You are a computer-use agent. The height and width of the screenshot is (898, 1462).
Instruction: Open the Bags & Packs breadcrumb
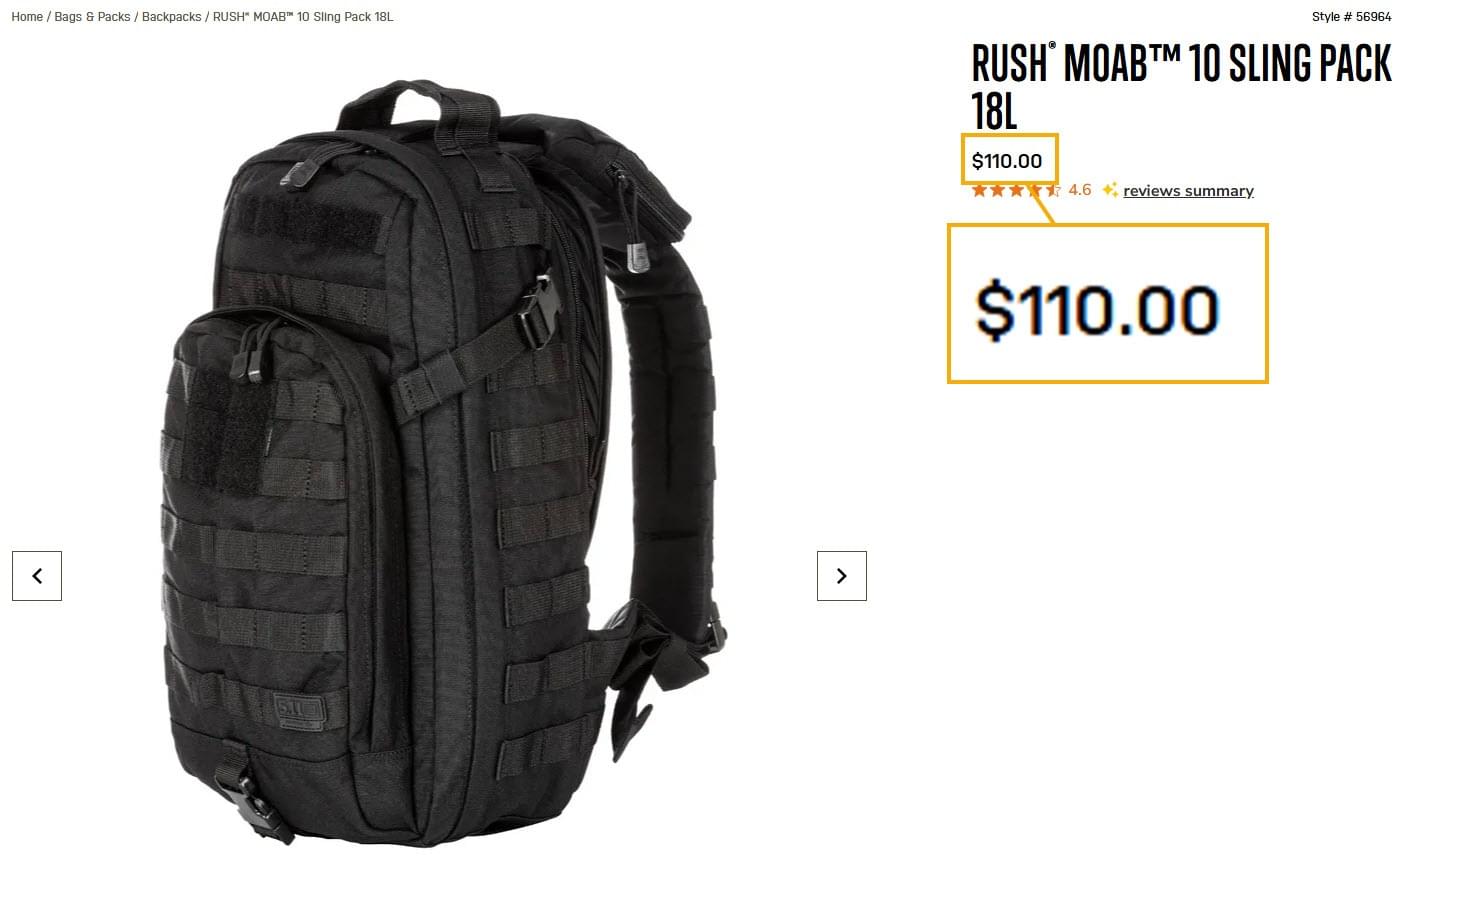92,17
